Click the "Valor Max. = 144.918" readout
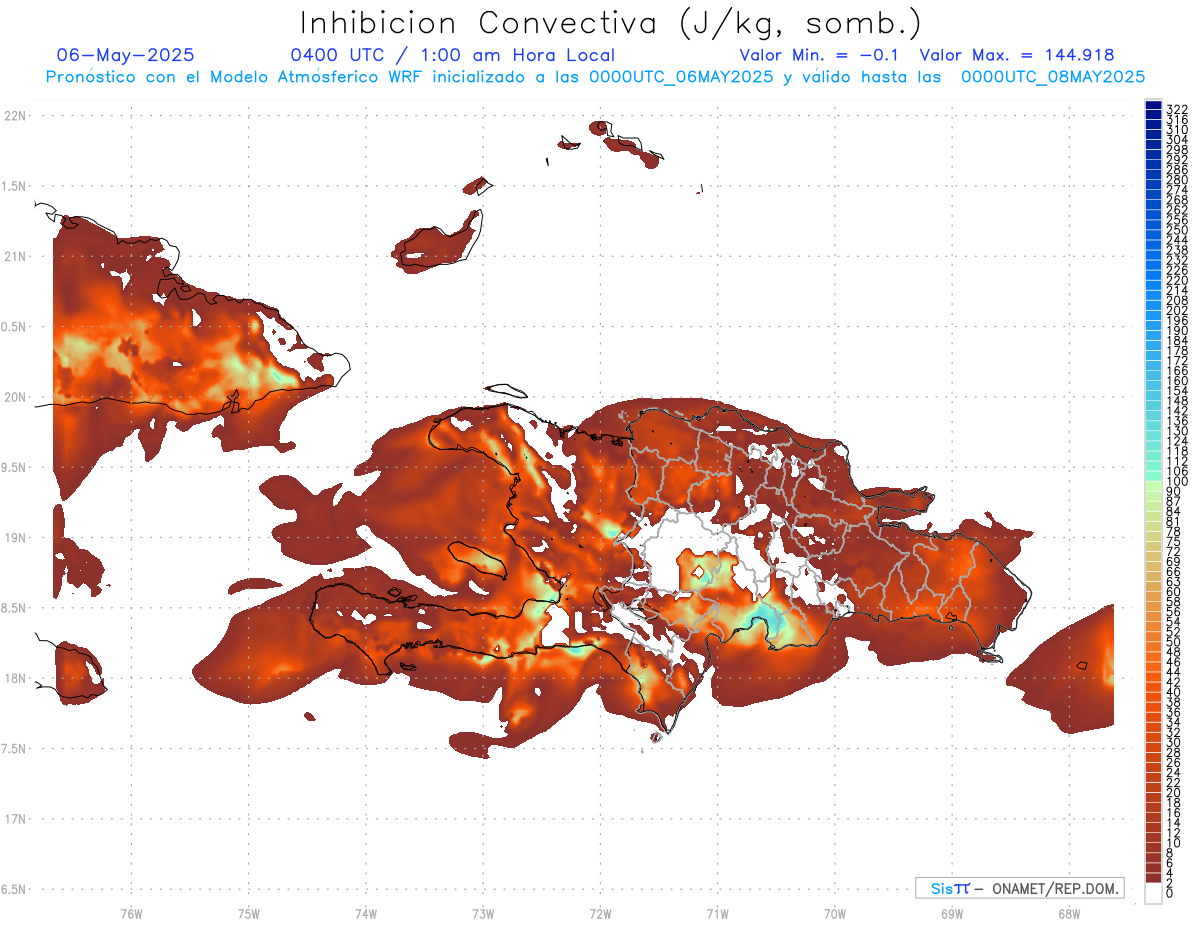This screenshot has height=927, width=1200. click(x=1016, y=55)
